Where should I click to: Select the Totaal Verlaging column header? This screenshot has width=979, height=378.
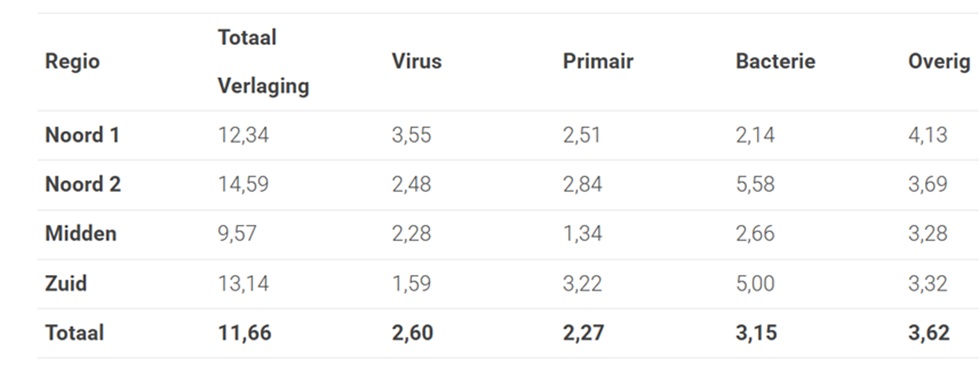click(263, 62)
